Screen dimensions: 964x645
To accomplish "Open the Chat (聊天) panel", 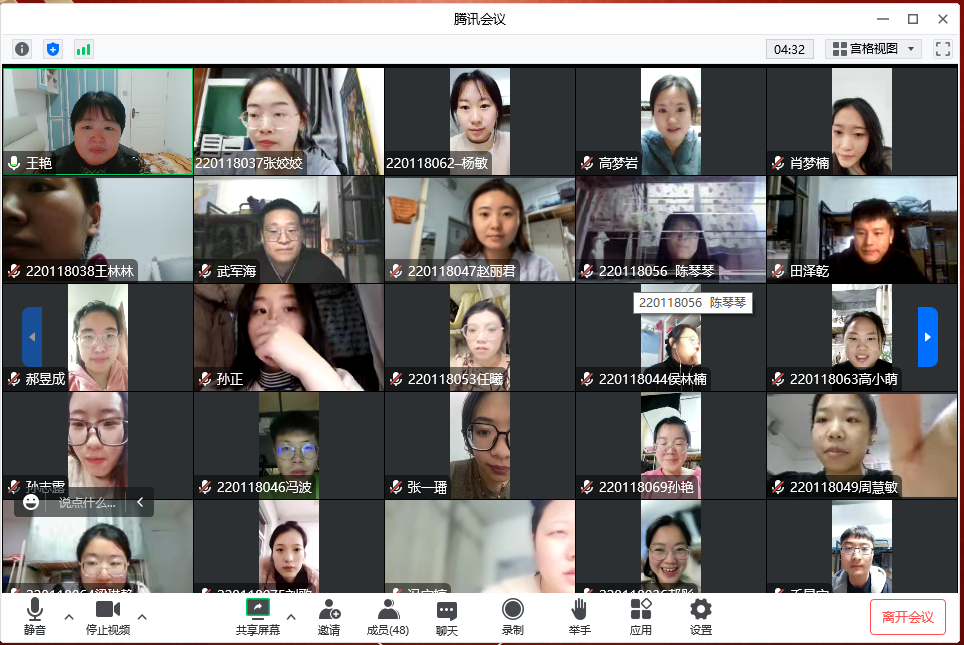I will coord(447,616).
